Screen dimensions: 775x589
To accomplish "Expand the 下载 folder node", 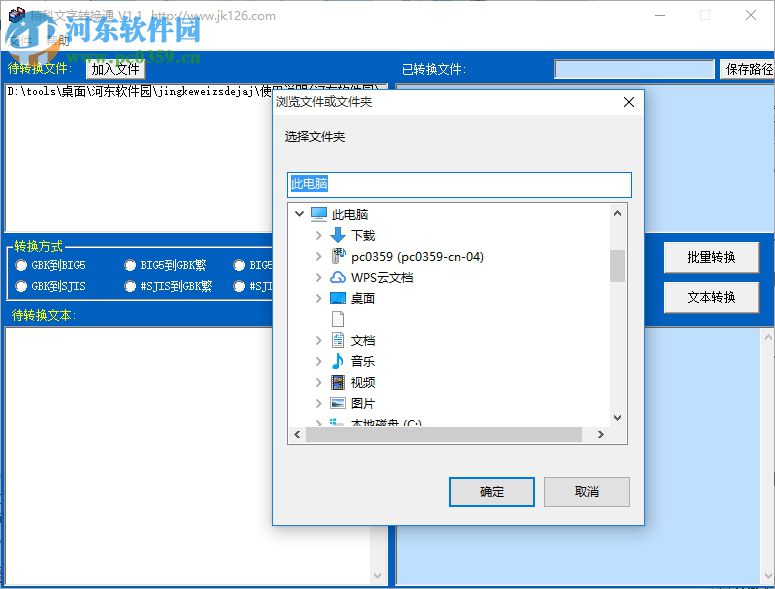I will [x=318, y=235].
